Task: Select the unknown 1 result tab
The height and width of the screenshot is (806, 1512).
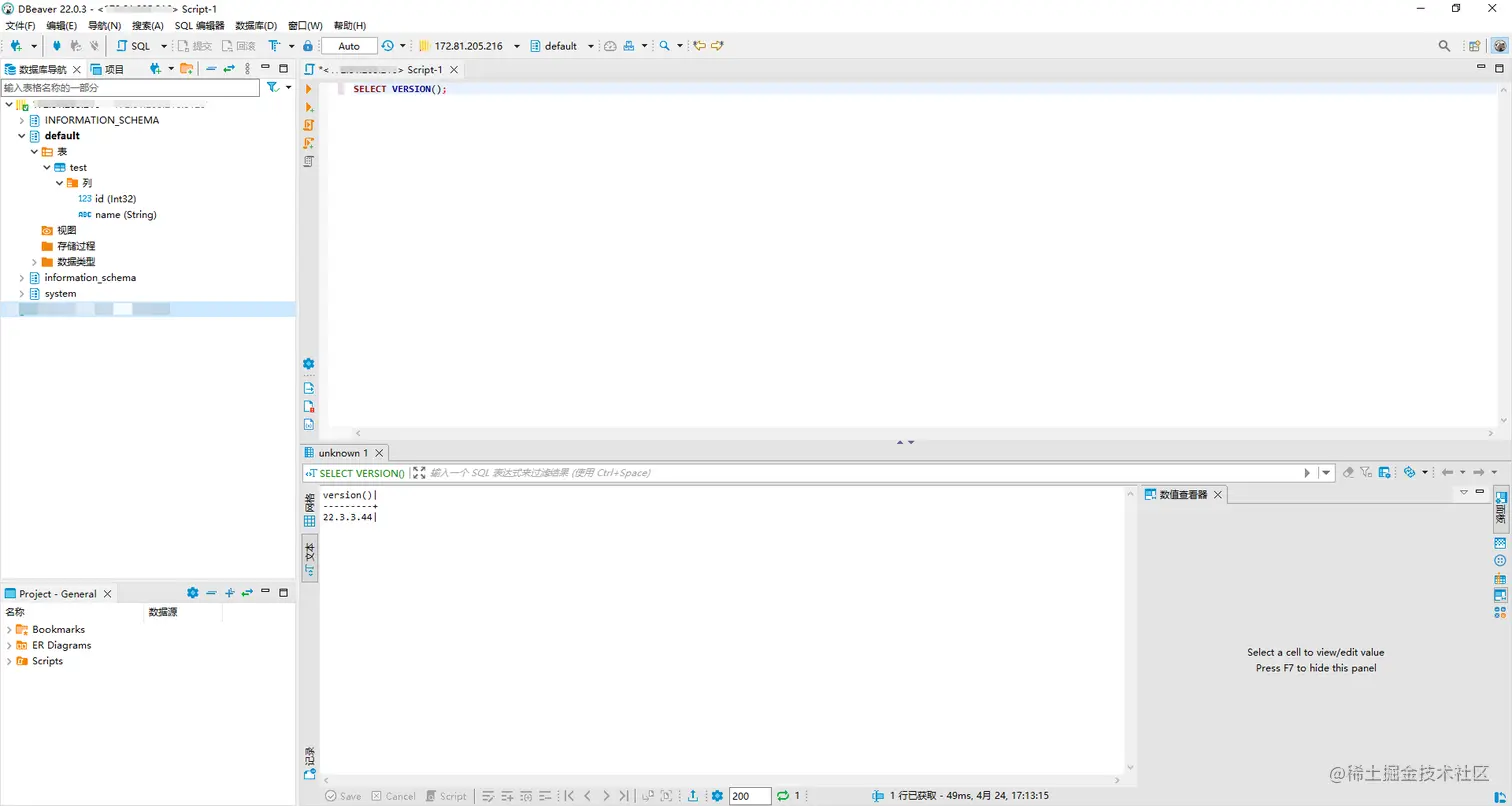Action: pos(343,453)
